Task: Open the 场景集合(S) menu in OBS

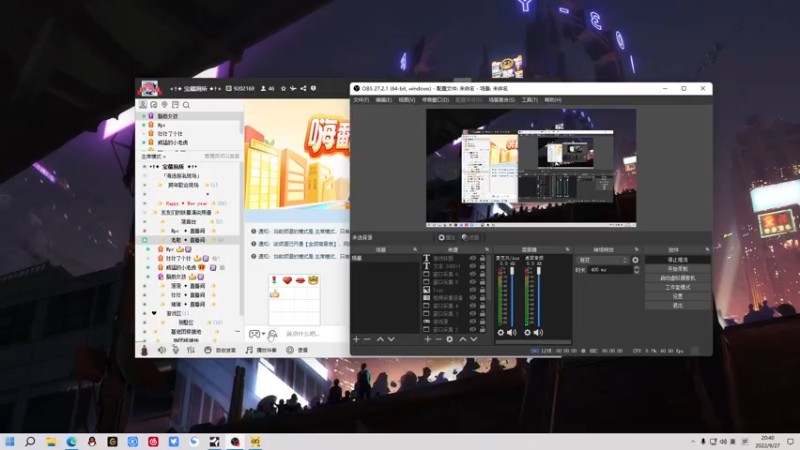Action: [502, 100]
